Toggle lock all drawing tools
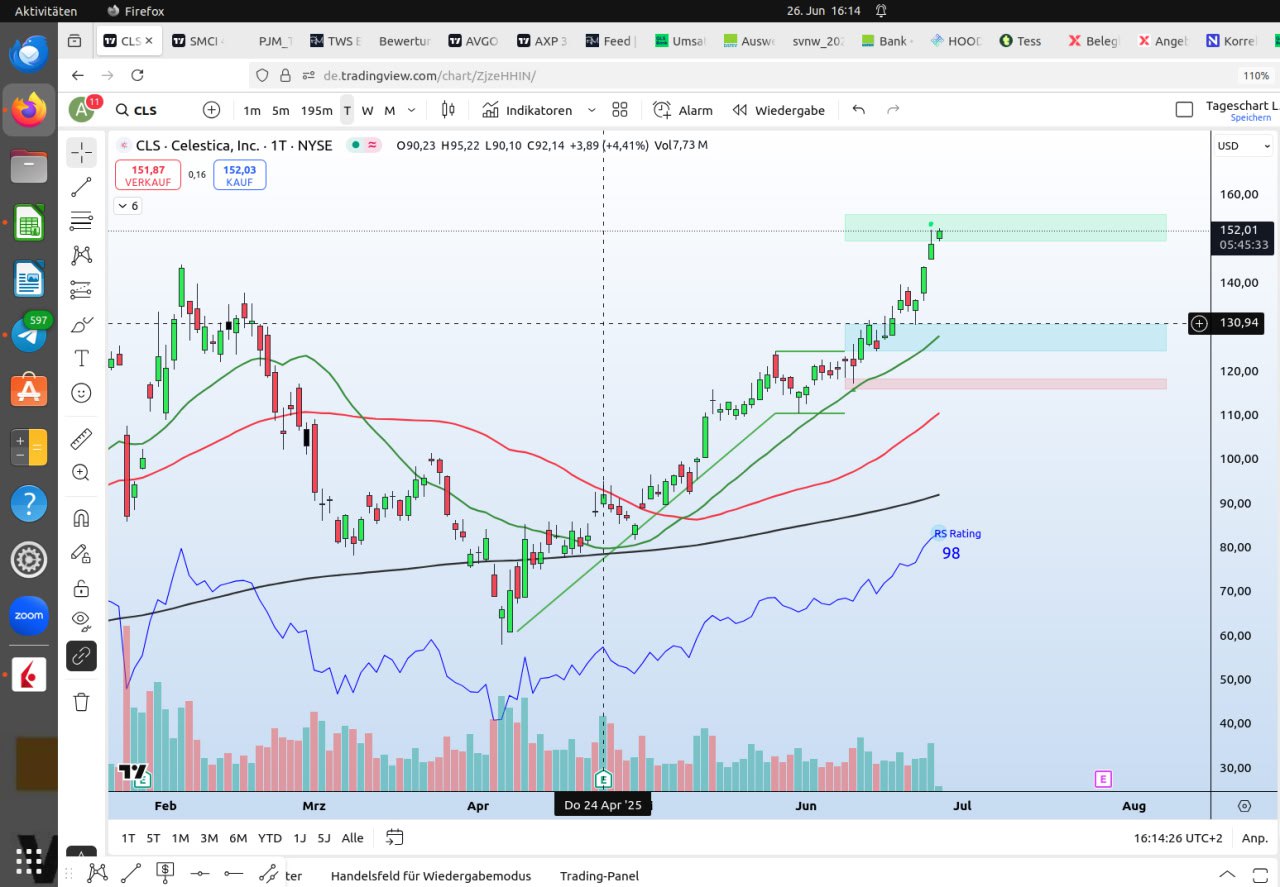The width and height of the screenshot is (1280, 887). [x=81, y=587]
